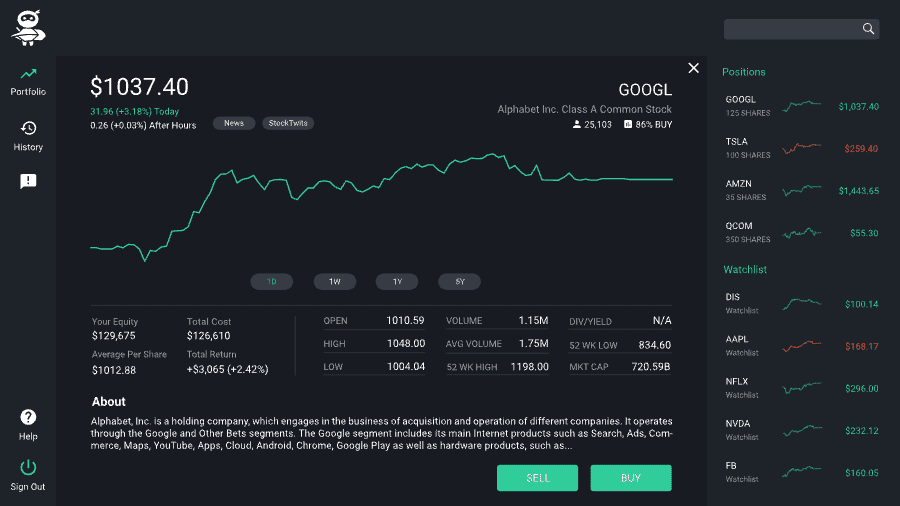
Task: Click the After Hours change text
Action: [x=143, y=125]
